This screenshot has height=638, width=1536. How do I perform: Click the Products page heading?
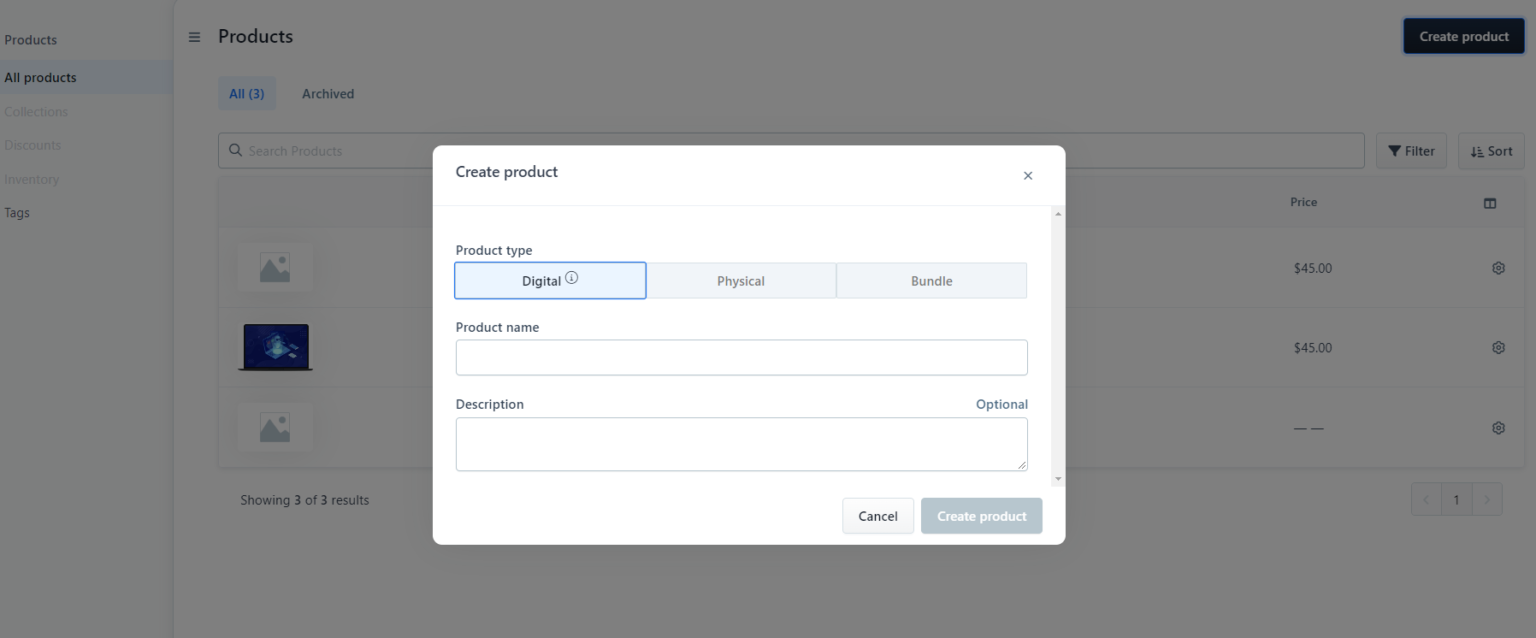(256, 37)
